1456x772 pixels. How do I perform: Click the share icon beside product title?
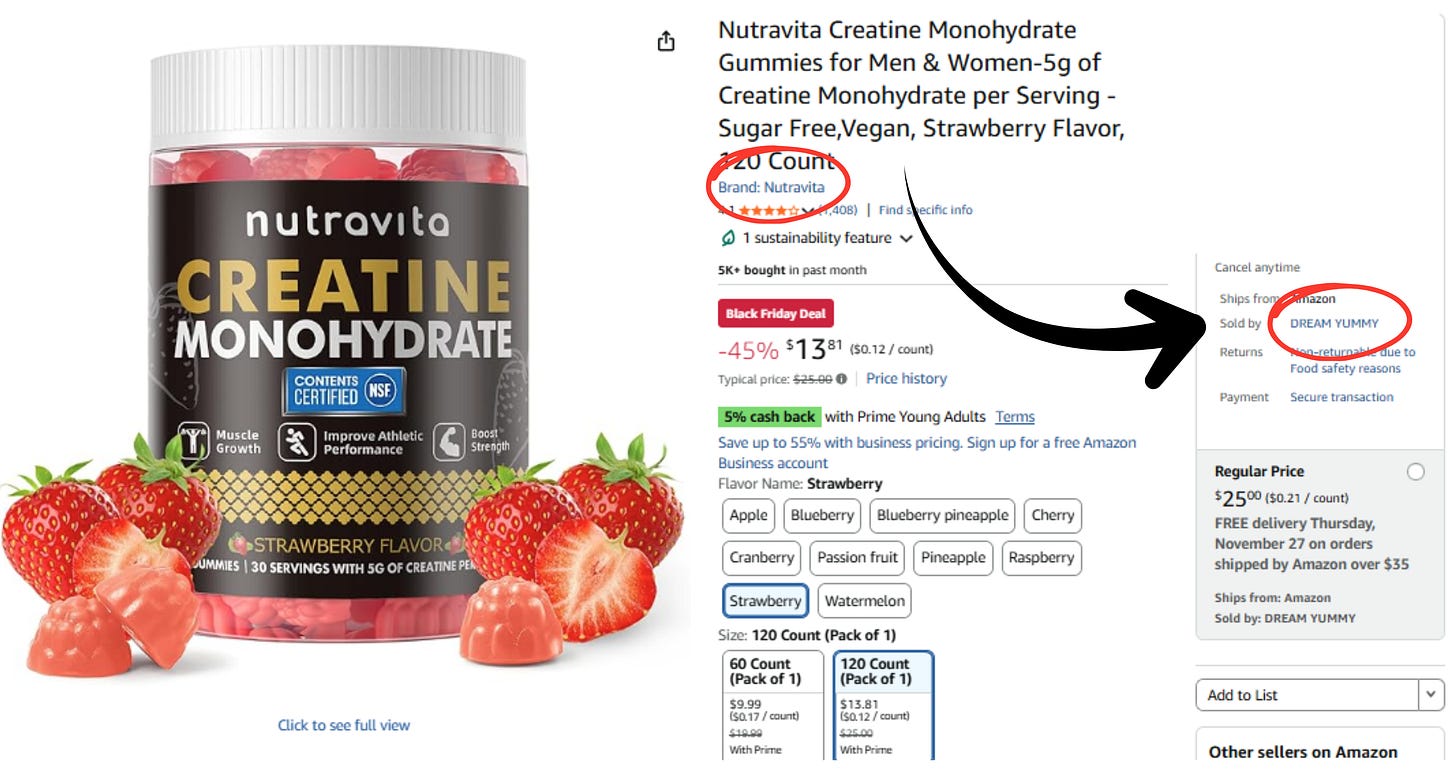(x=666, y=42)
